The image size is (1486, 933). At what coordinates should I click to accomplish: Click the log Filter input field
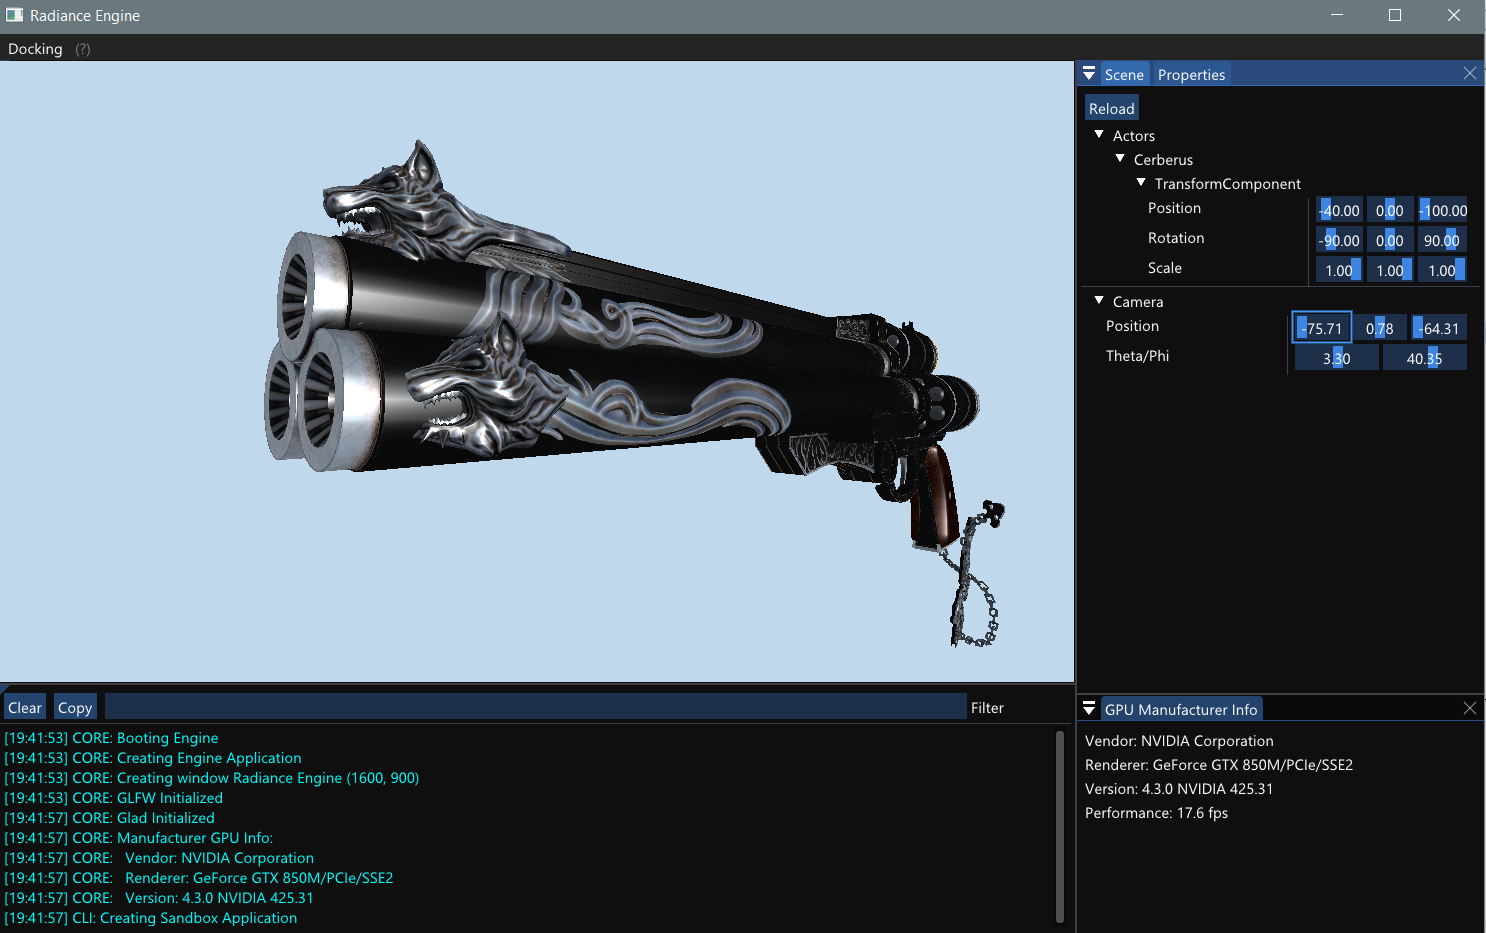tap(536, 707)
